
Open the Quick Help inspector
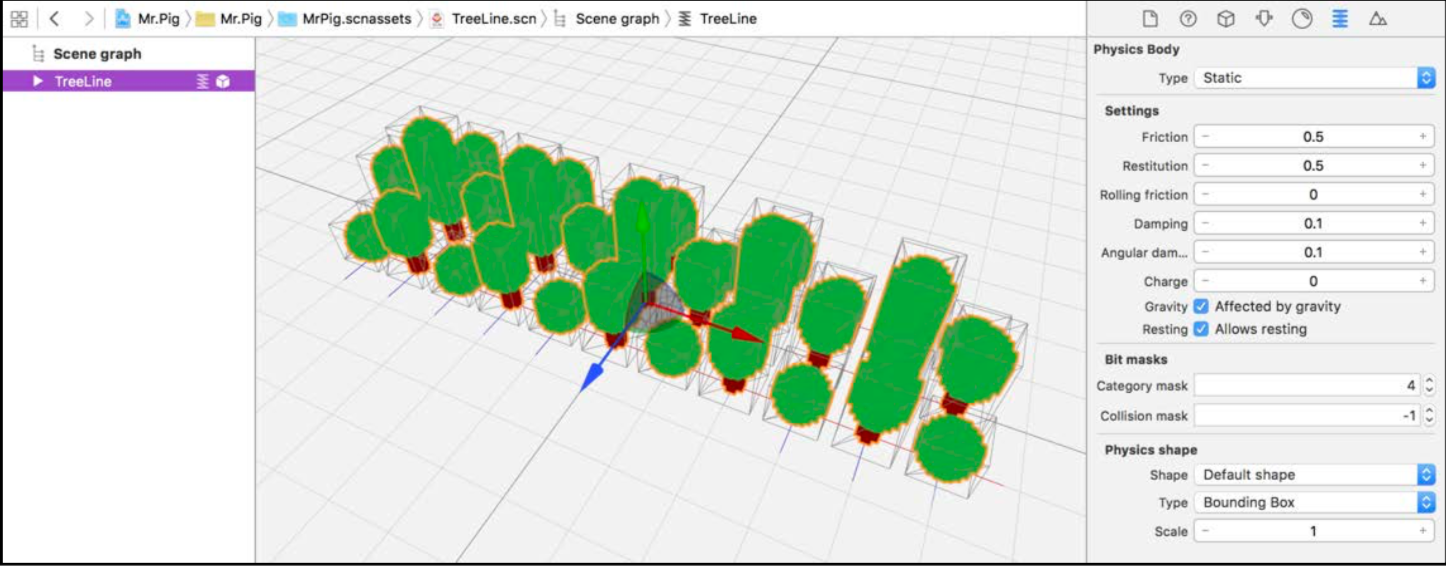(1188, 18)
